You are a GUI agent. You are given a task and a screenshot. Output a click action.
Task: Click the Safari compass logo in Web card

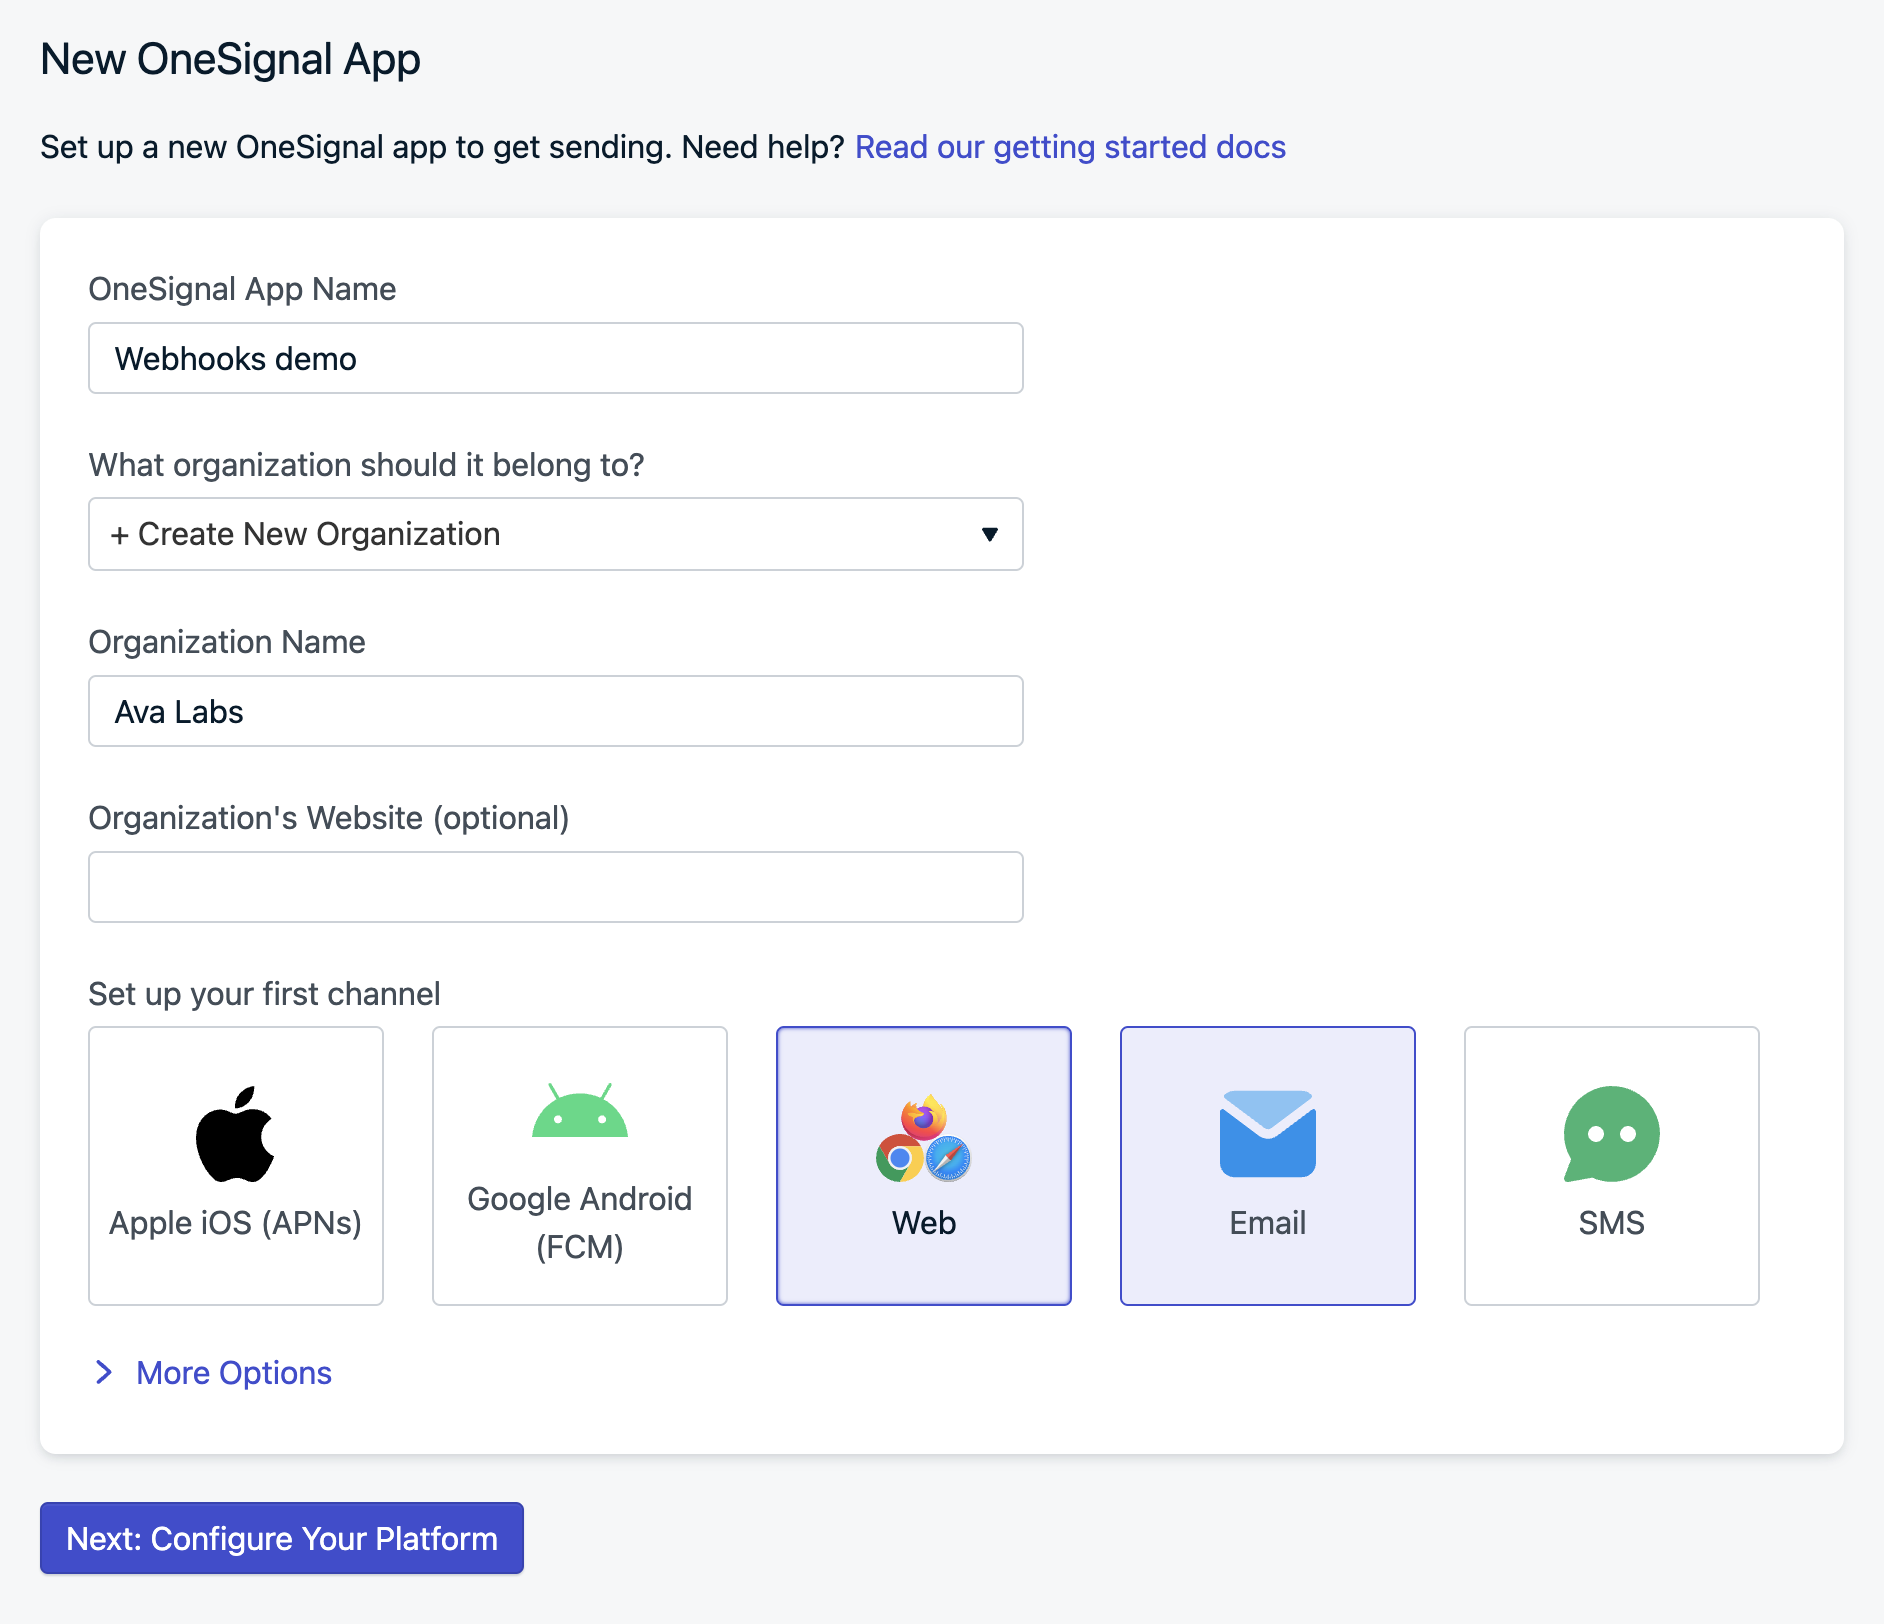948,1158
